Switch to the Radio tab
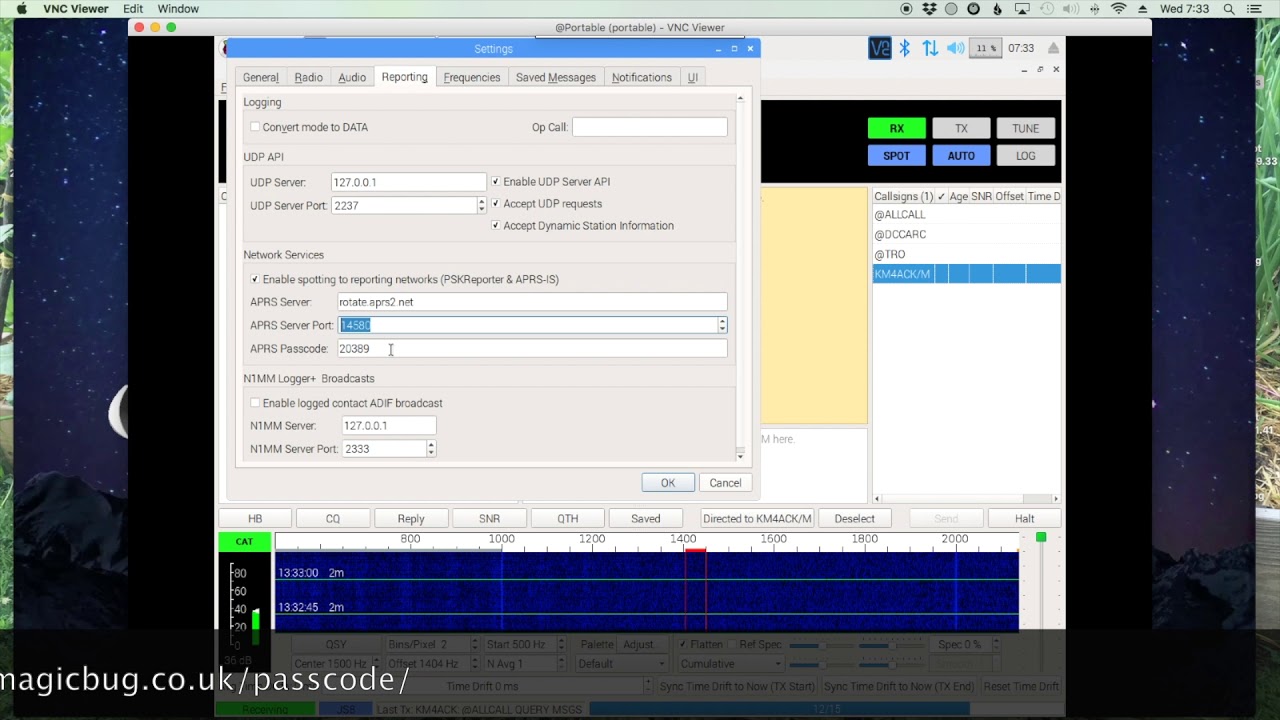 click(x=309, y=77)
